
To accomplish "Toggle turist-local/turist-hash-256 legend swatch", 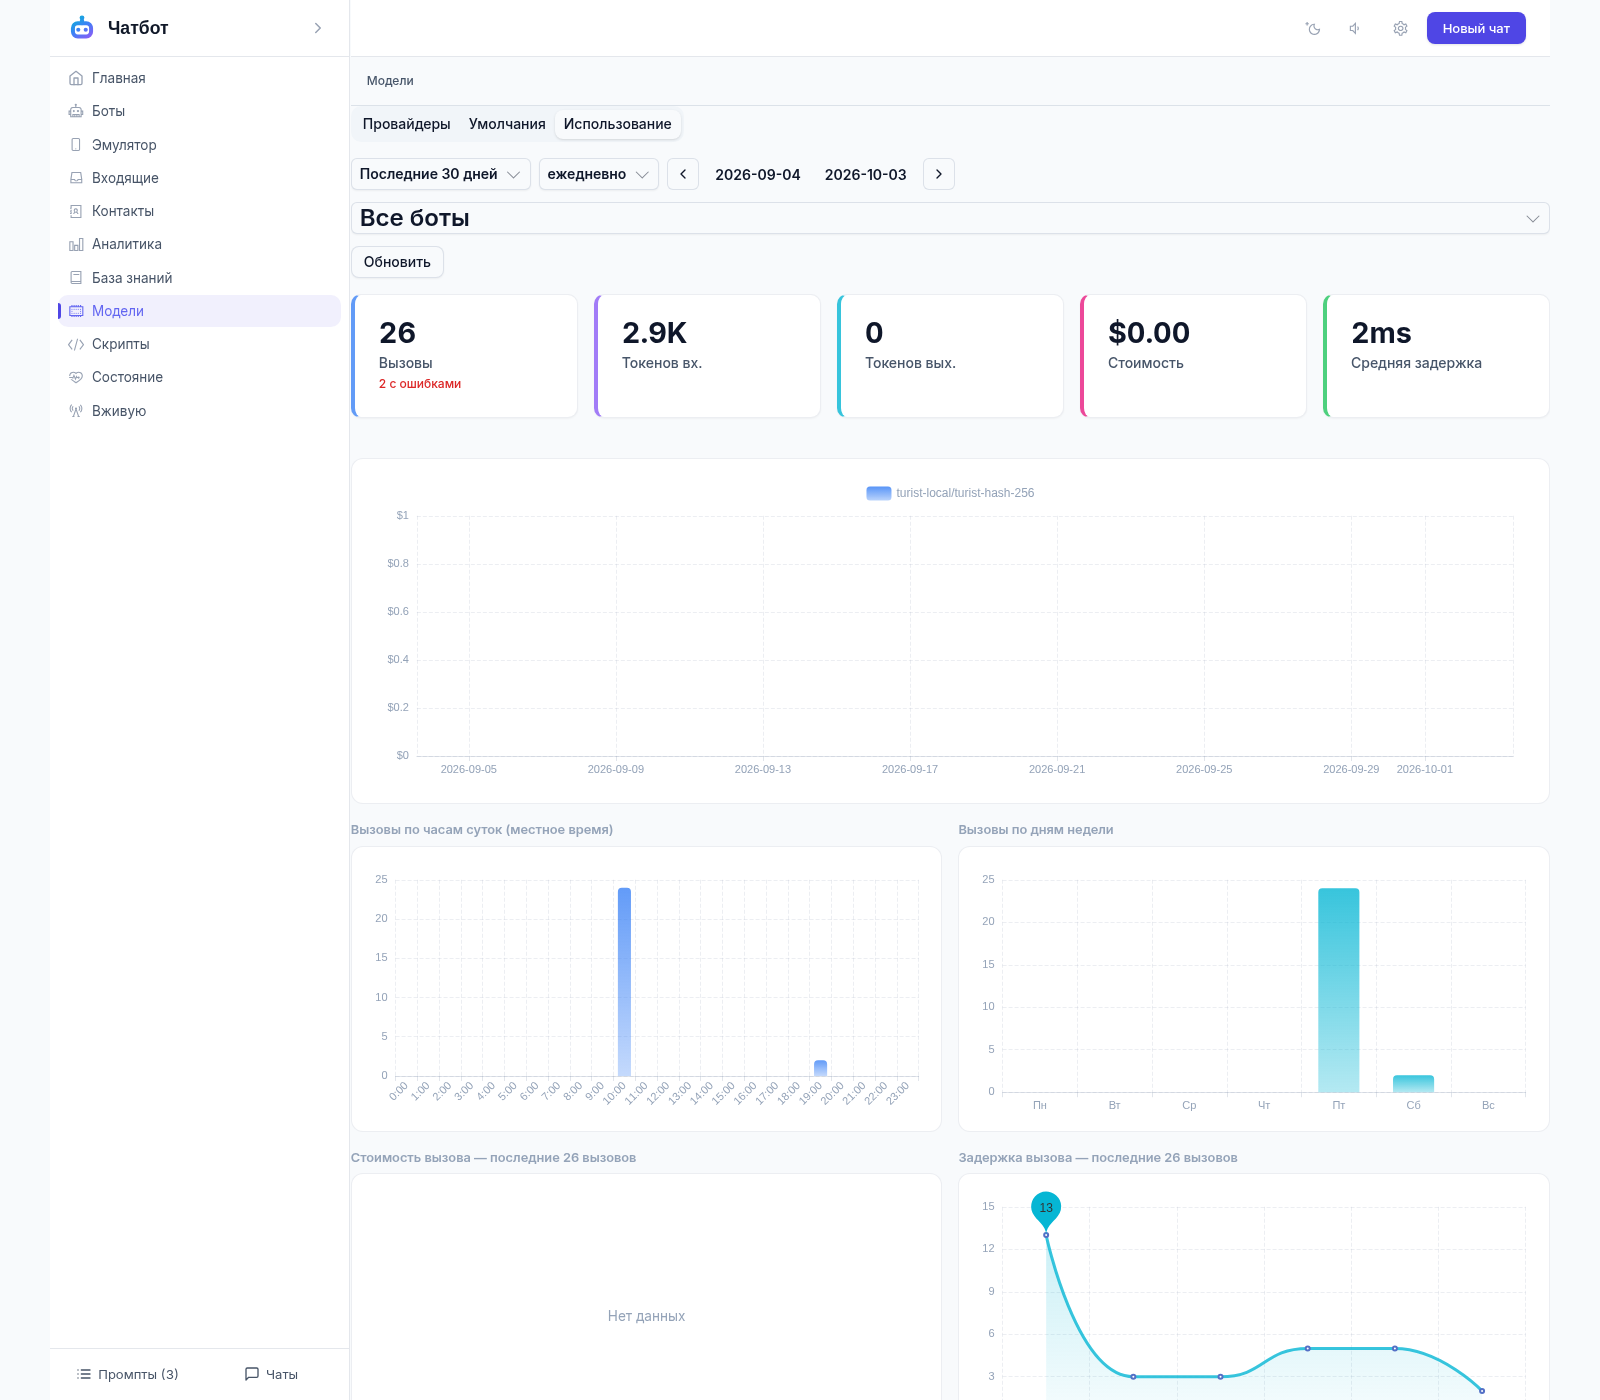I will [879, 493].
